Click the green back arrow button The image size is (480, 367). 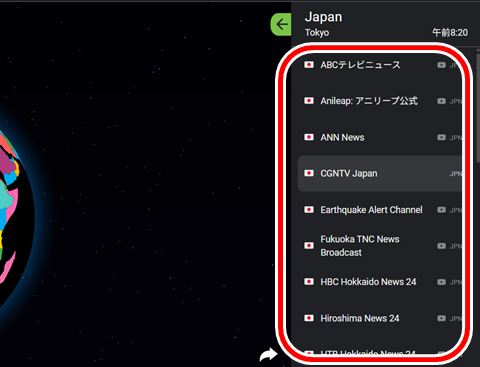pyautogui.click(x=281, y=24)
